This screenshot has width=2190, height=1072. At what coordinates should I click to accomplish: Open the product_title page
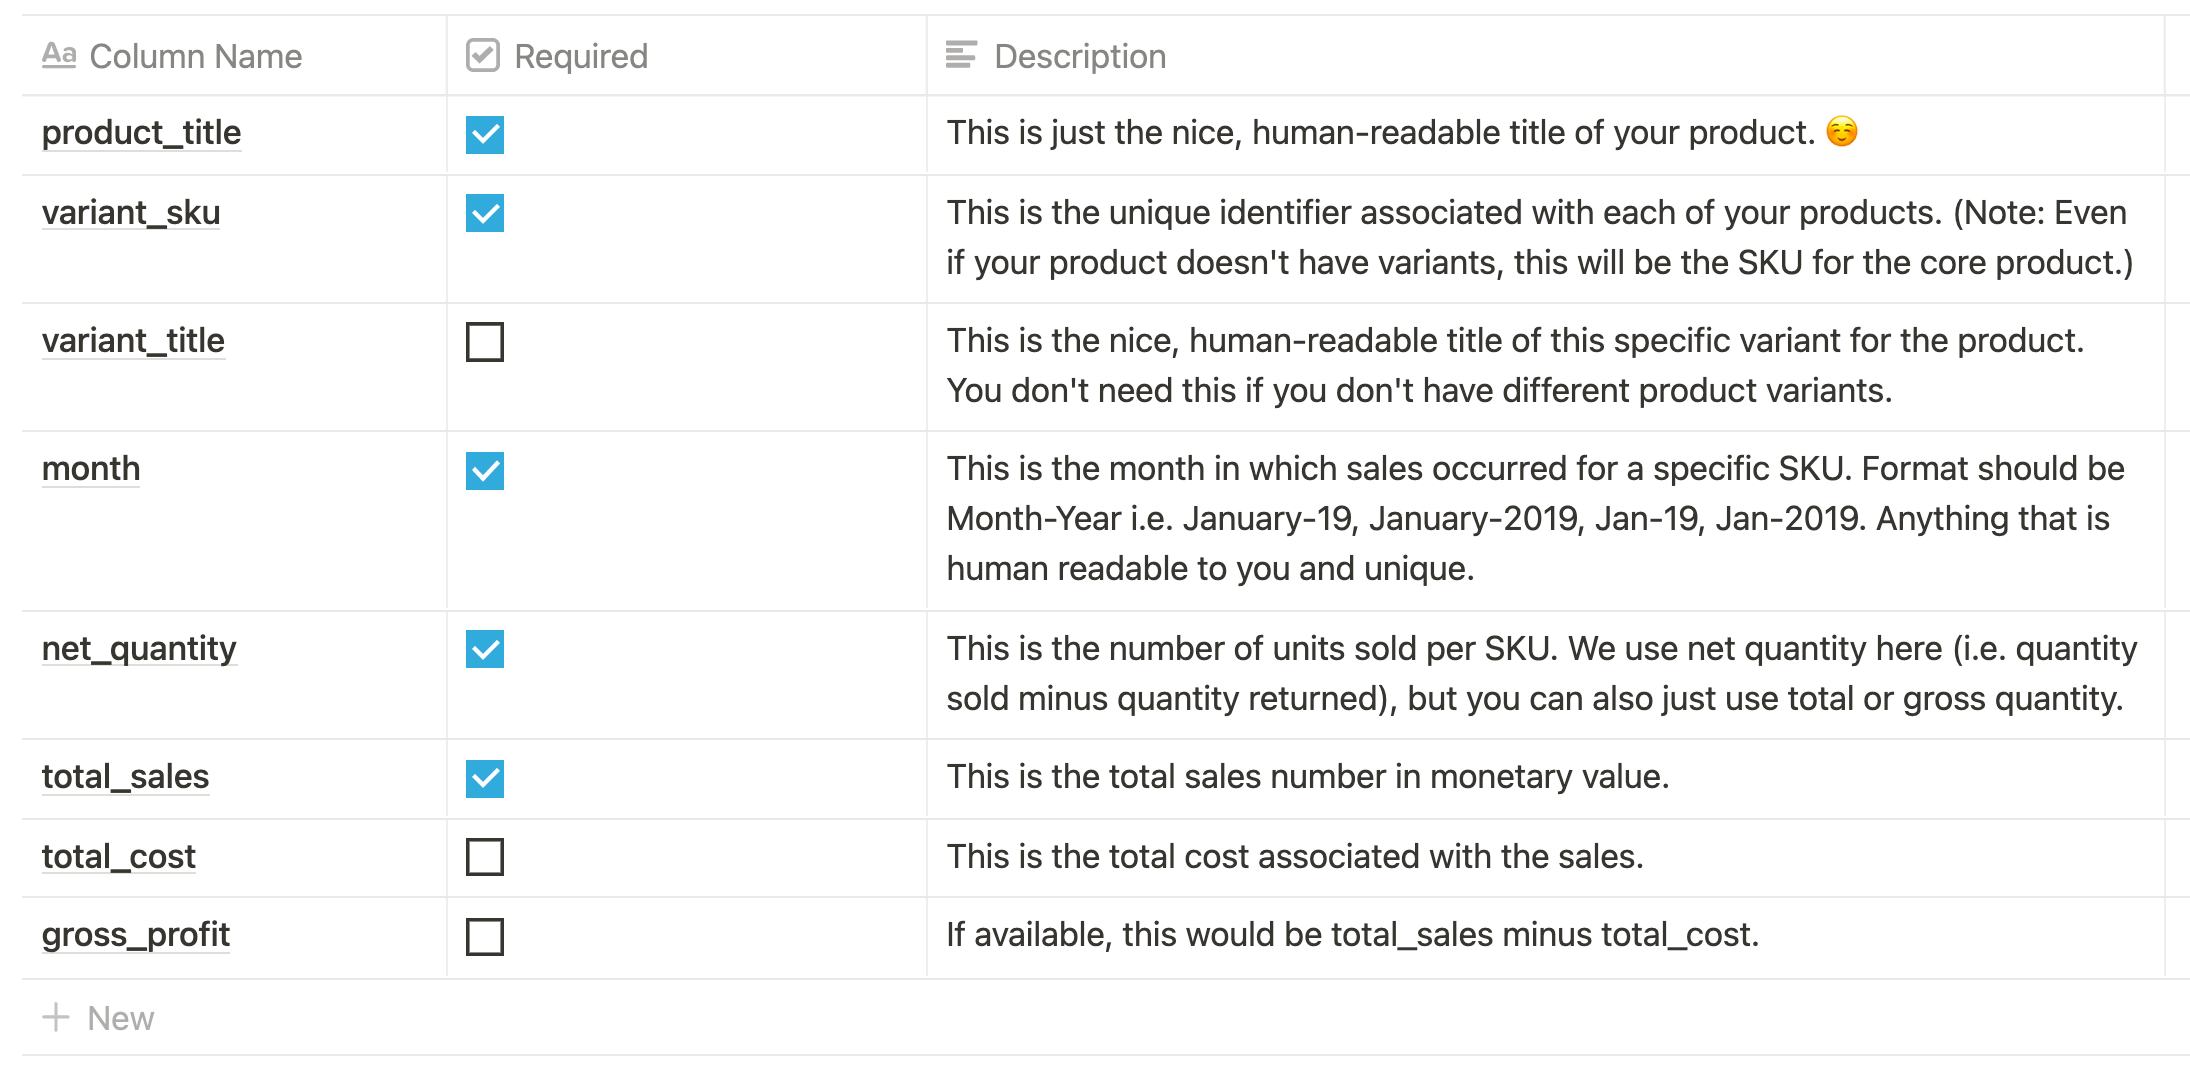tap(141, 132)
